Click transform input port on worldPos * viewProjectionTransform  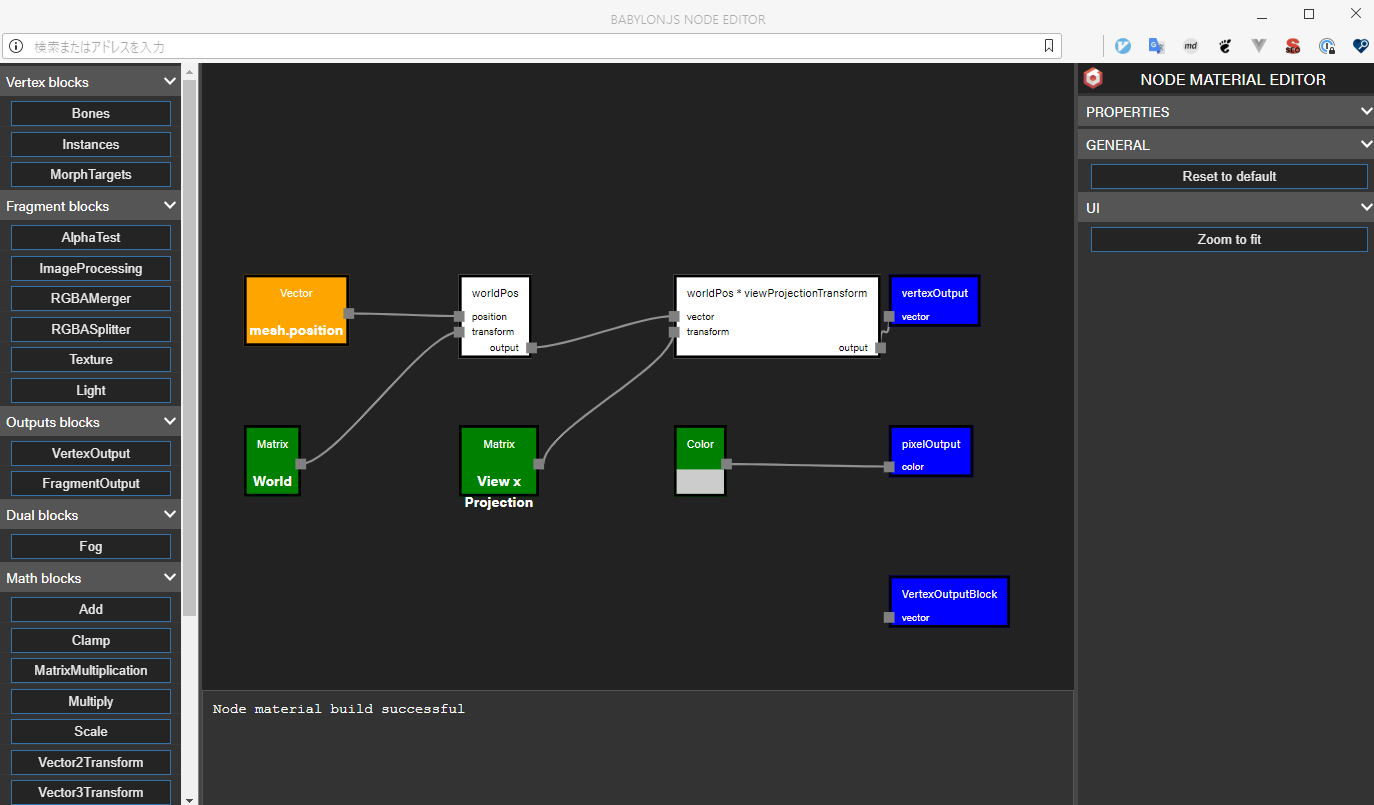coord(674,332)
